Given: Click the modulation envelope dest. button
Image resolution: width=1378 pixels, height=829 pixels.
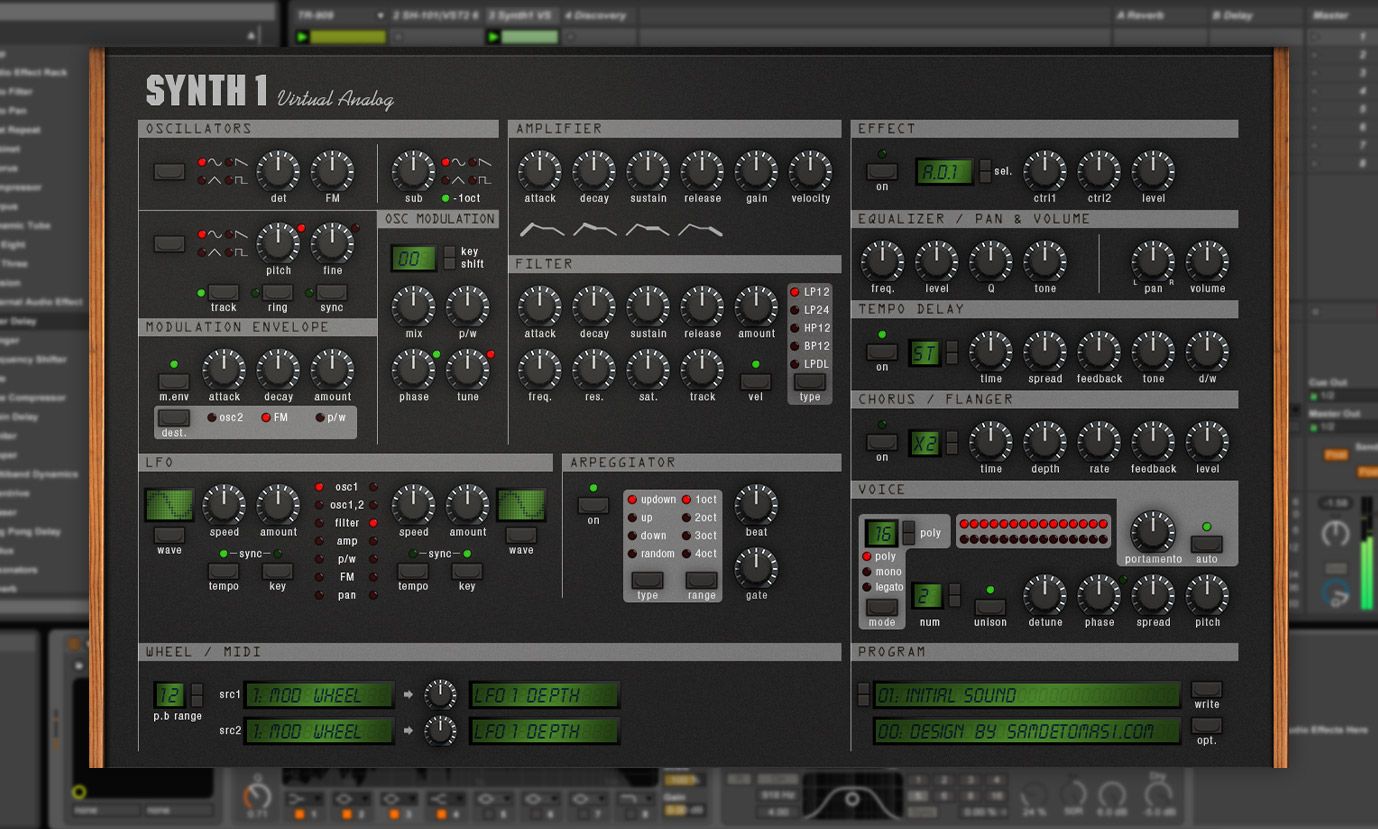Looking at the screenshot, I should coord(173,418).
